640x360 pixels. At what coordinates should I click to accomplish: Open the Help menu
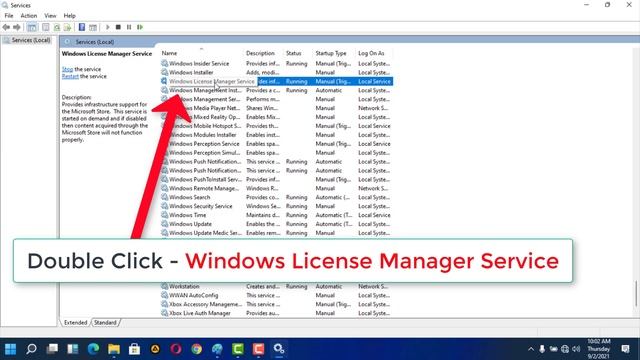click(69, 16)
